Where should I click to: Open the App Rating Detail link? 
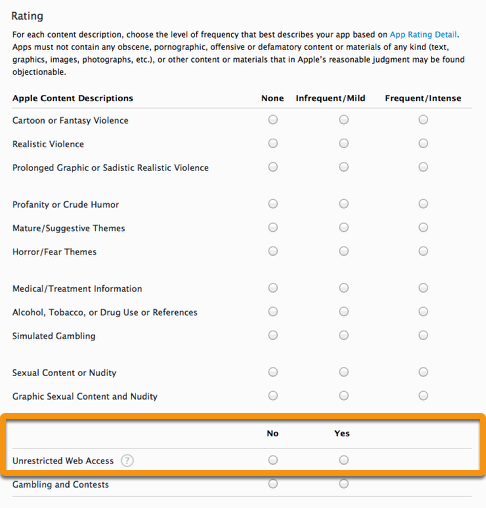click(423, 35)
